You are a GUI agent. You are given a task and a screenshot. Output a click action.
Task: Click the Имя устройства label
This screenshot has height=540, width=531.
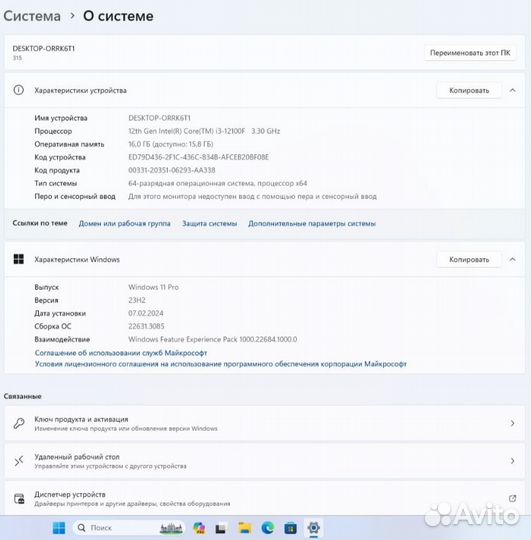(x=61, y=118)
